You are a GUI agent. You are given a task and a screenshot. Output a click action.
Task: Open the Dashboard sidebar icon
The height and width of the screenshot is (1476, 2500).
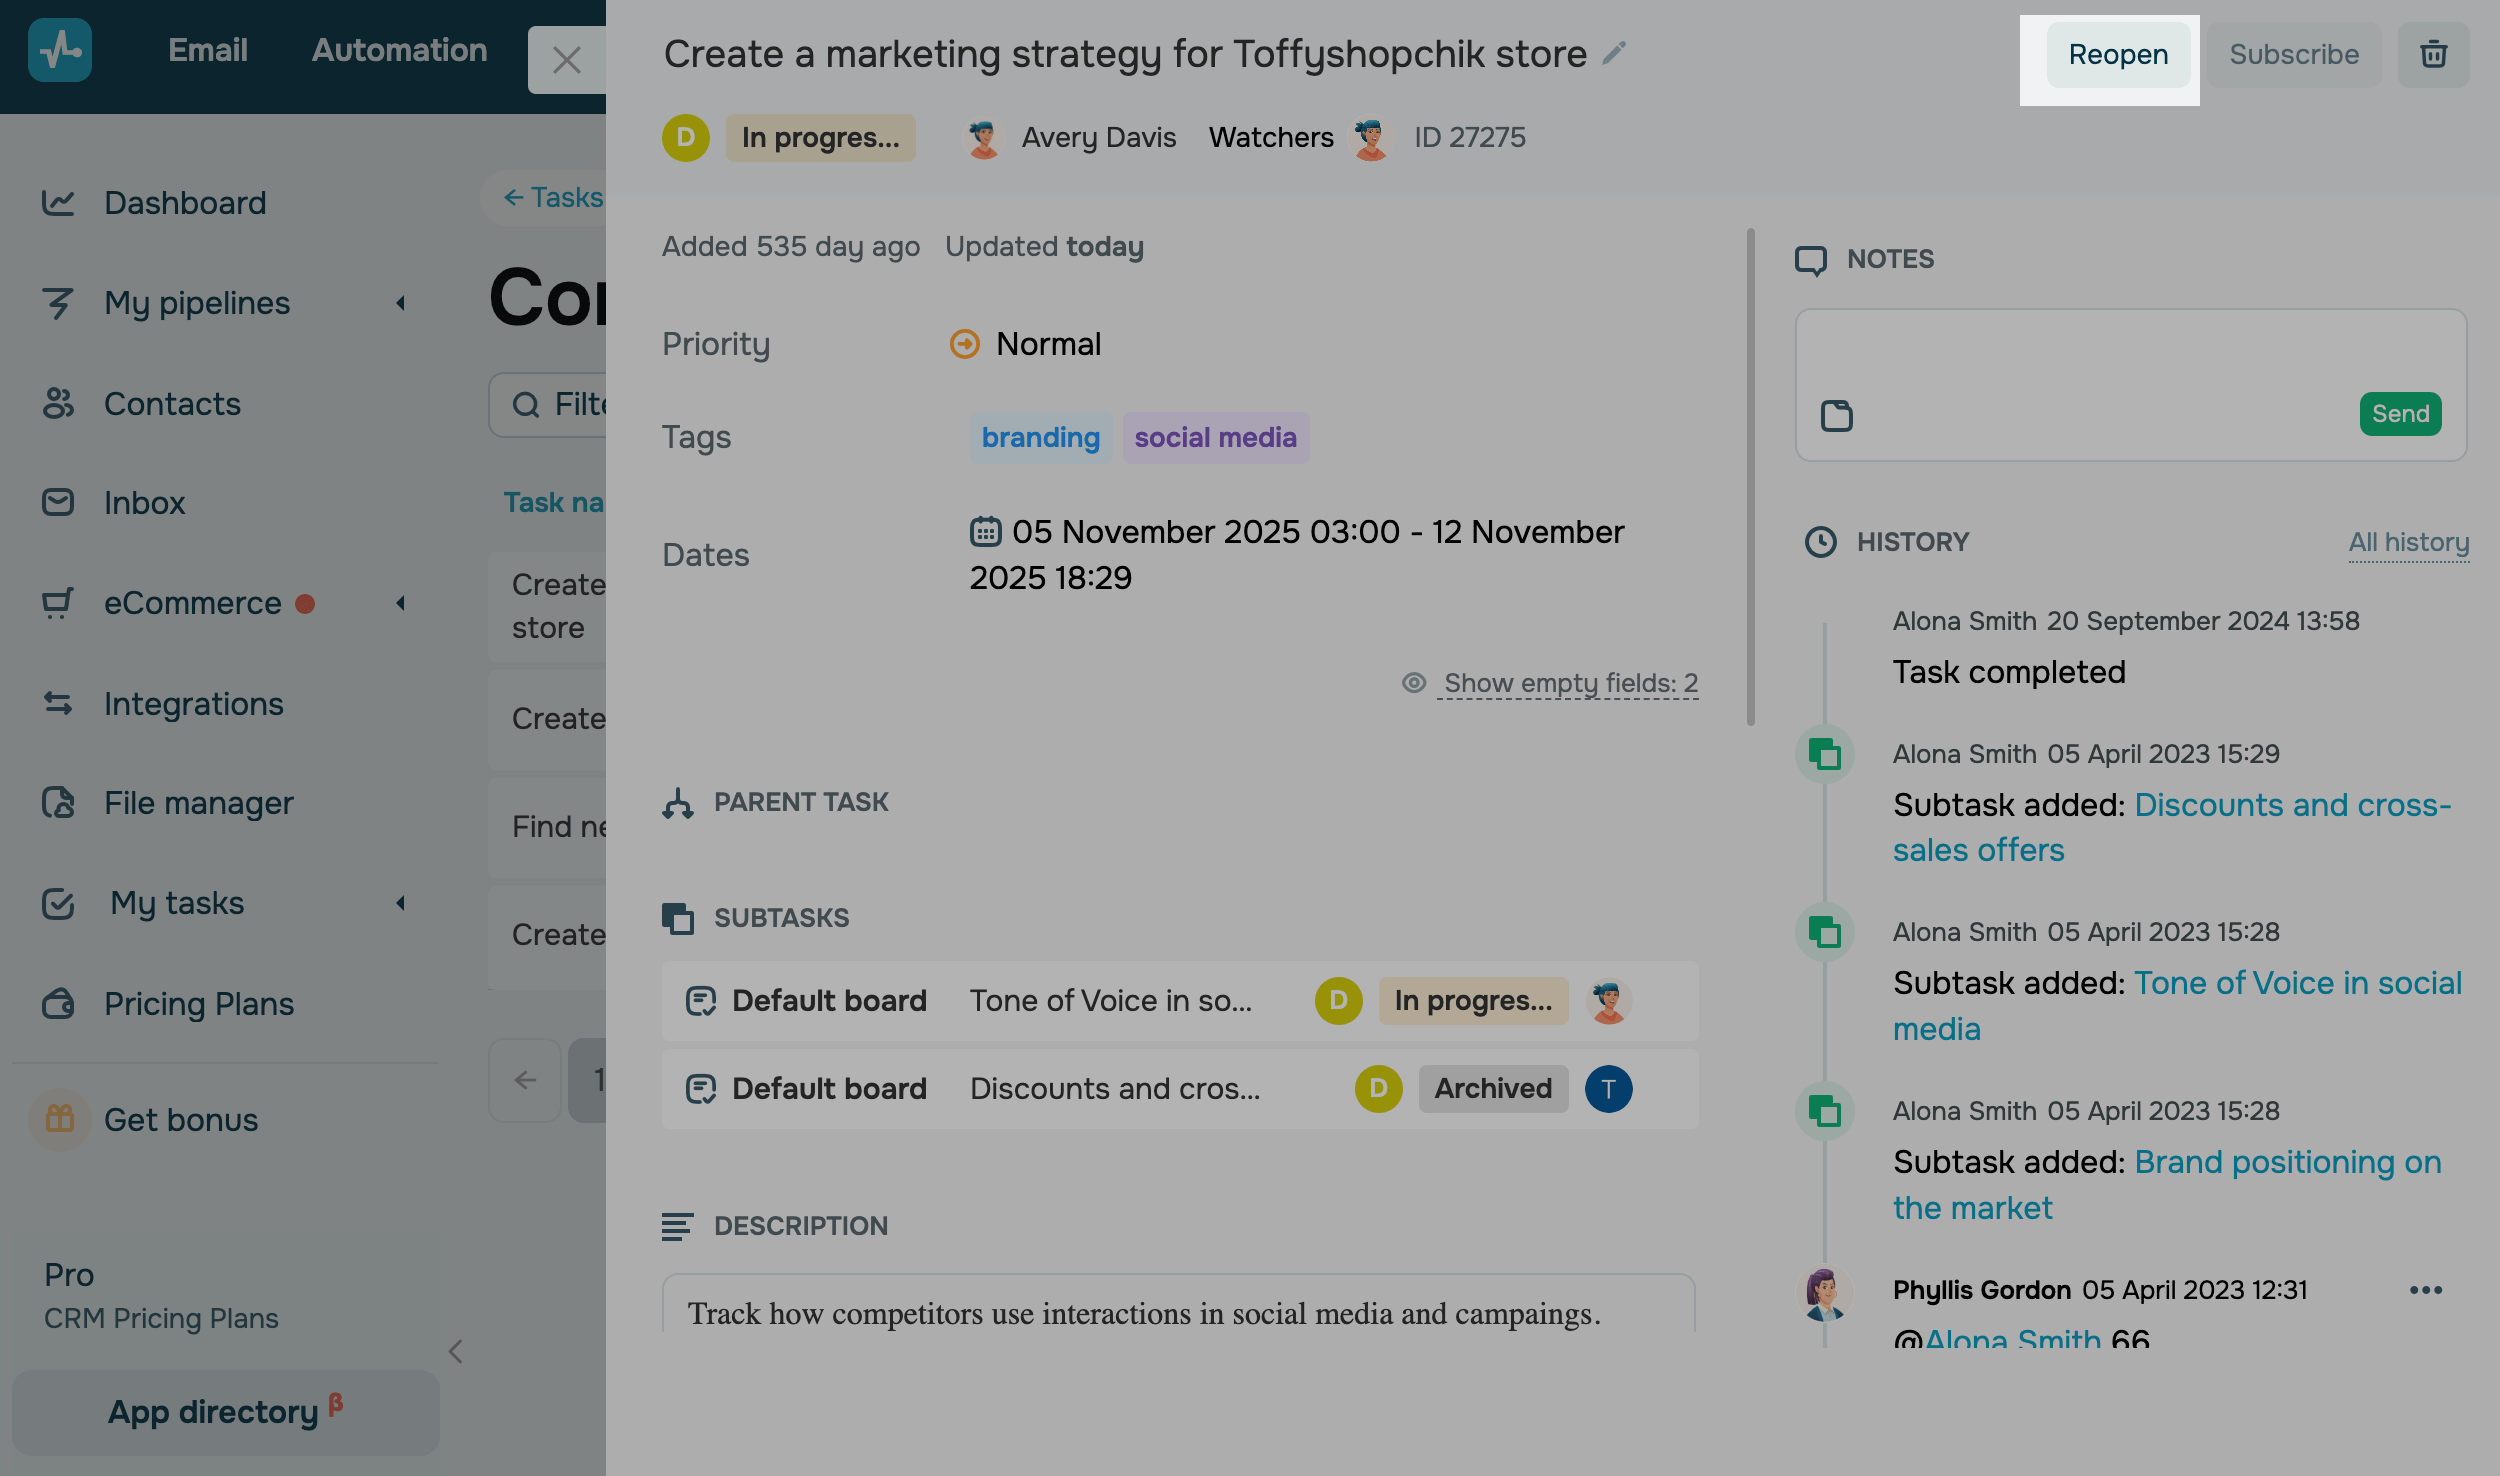[x=58, y=203]
